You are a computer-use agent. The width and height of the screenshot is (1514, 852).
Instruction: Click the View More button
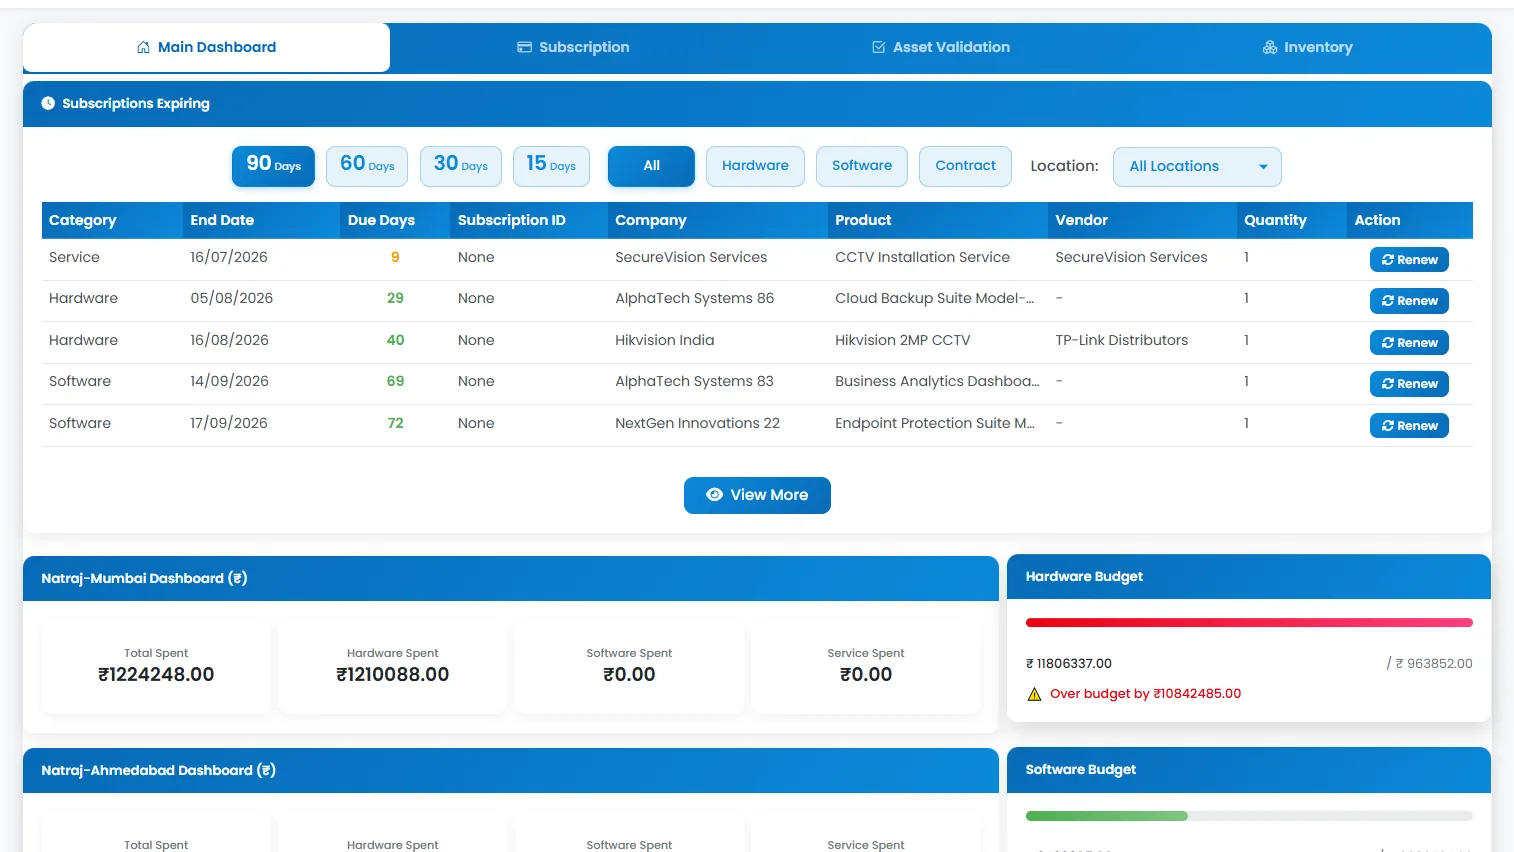757,495
